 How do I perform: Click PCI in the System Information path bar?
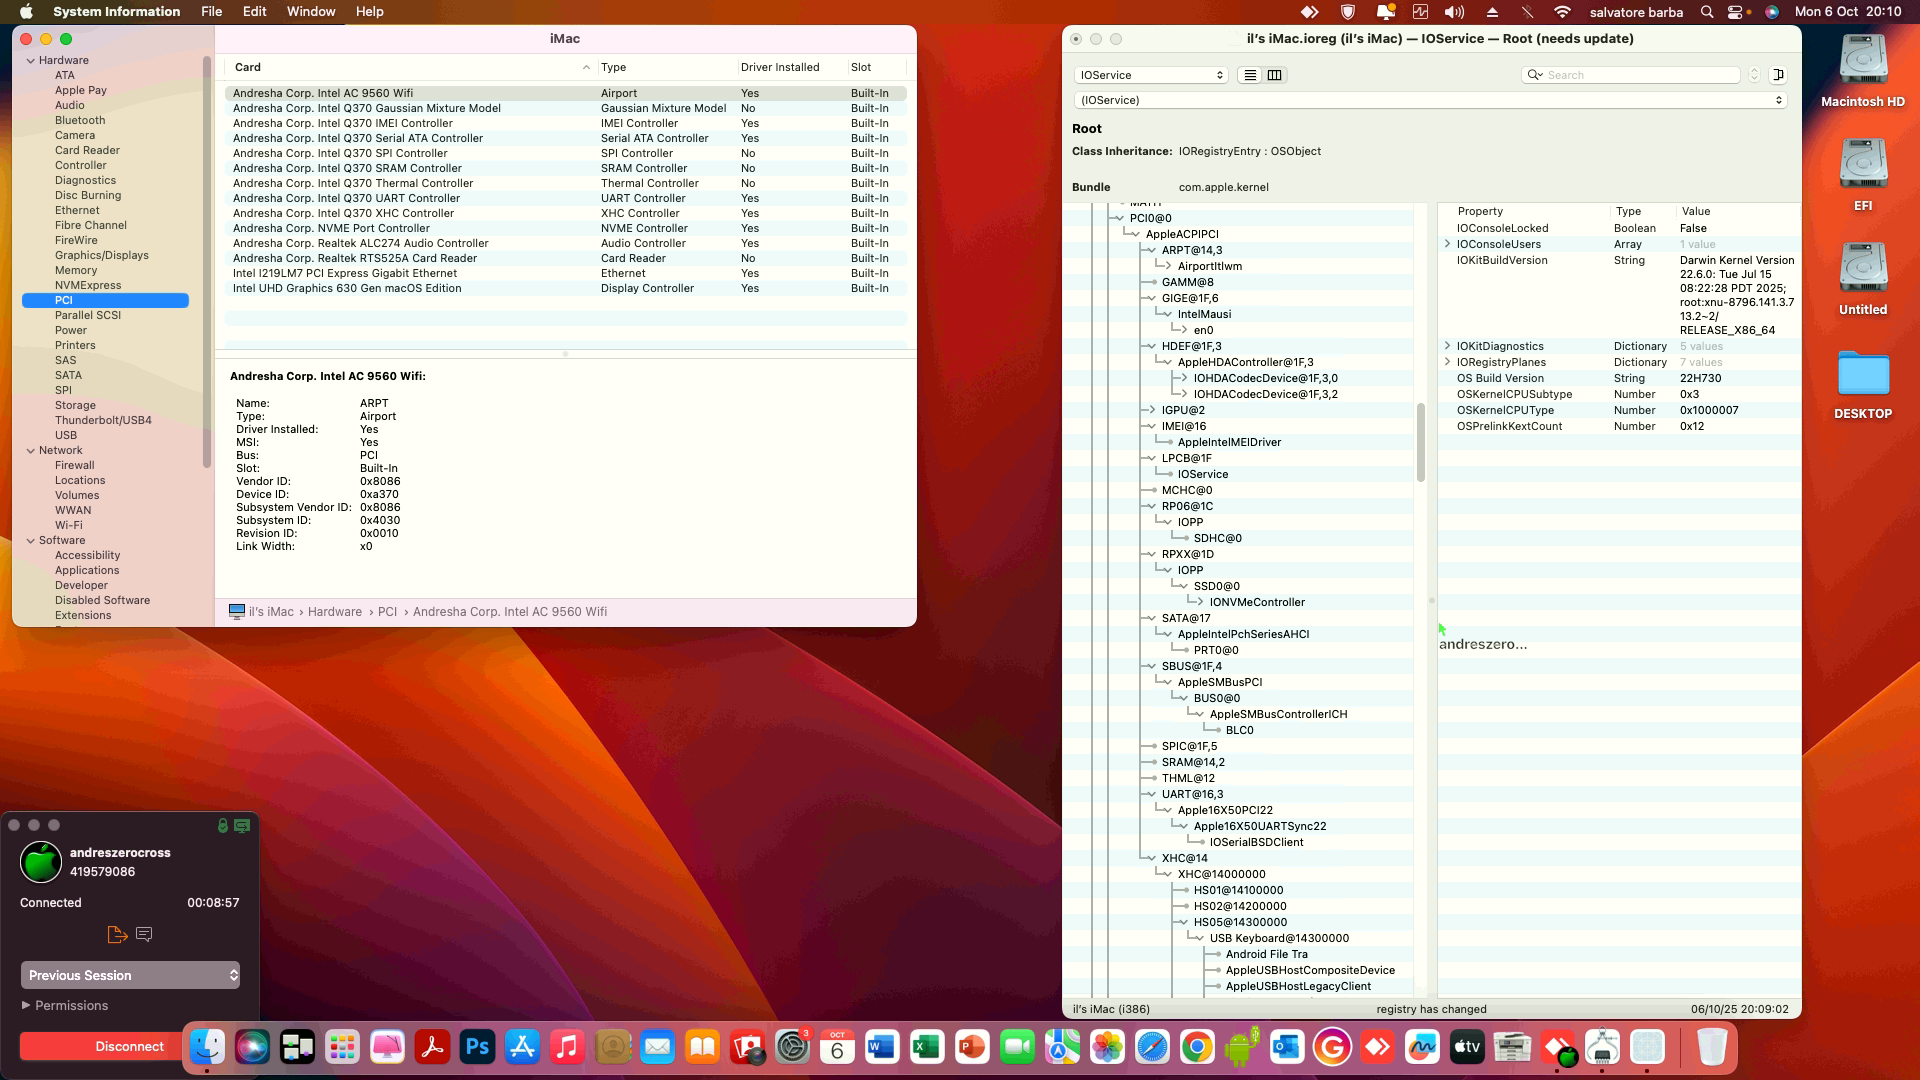coord(387,612)
